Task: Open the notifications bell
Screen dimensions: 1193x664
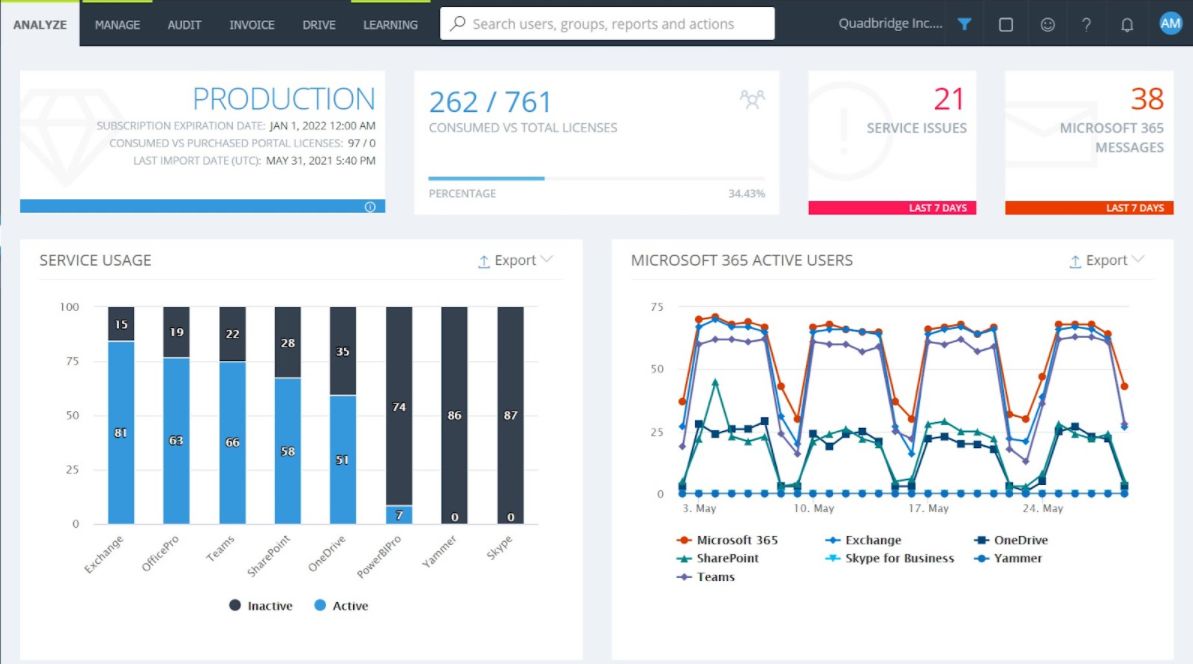Action: (1127, 23)
